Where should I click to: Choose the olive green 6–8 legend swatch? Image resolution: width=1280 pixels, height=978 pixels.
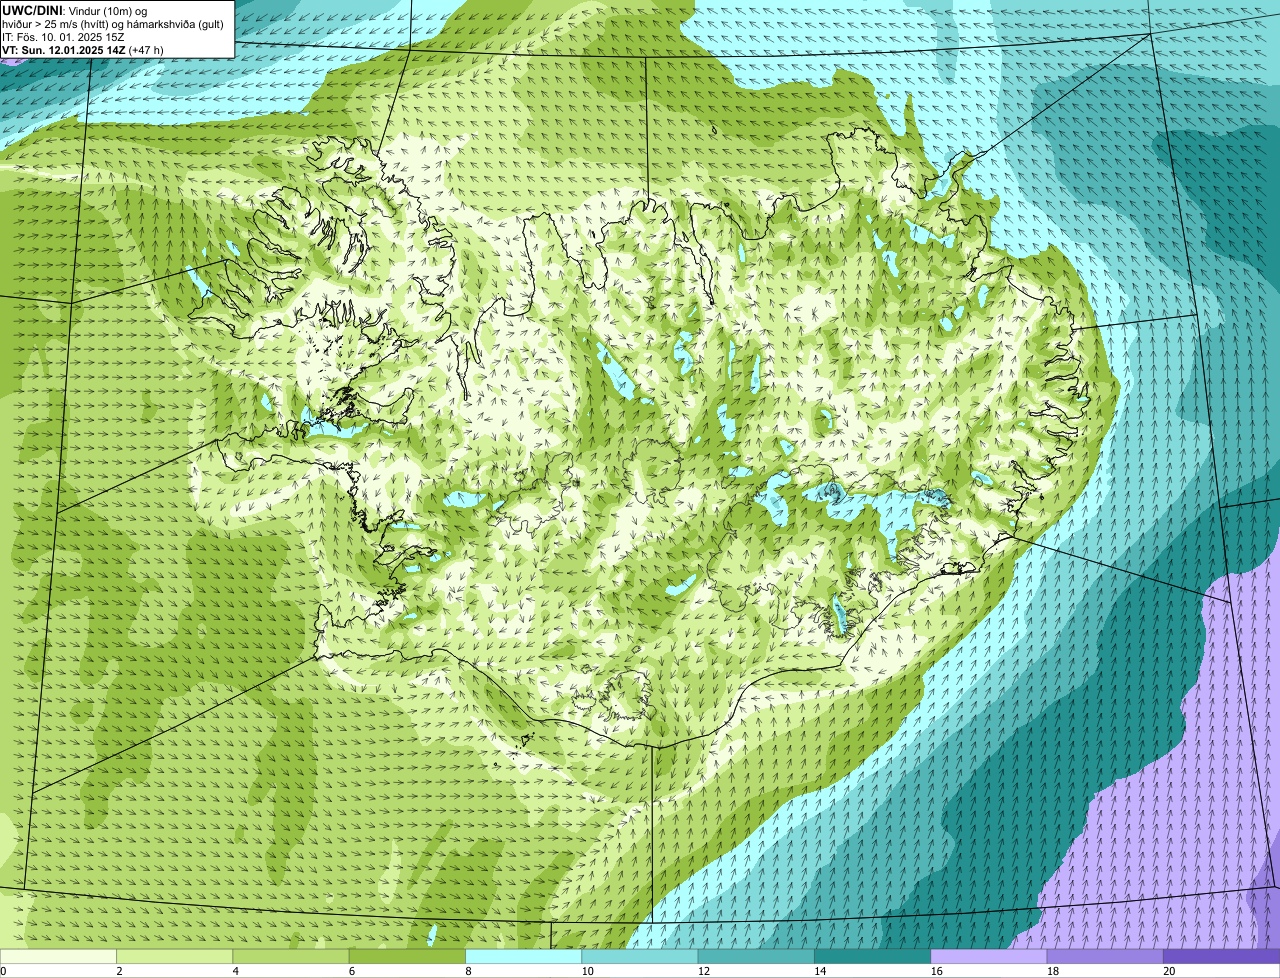click(408, 956)
